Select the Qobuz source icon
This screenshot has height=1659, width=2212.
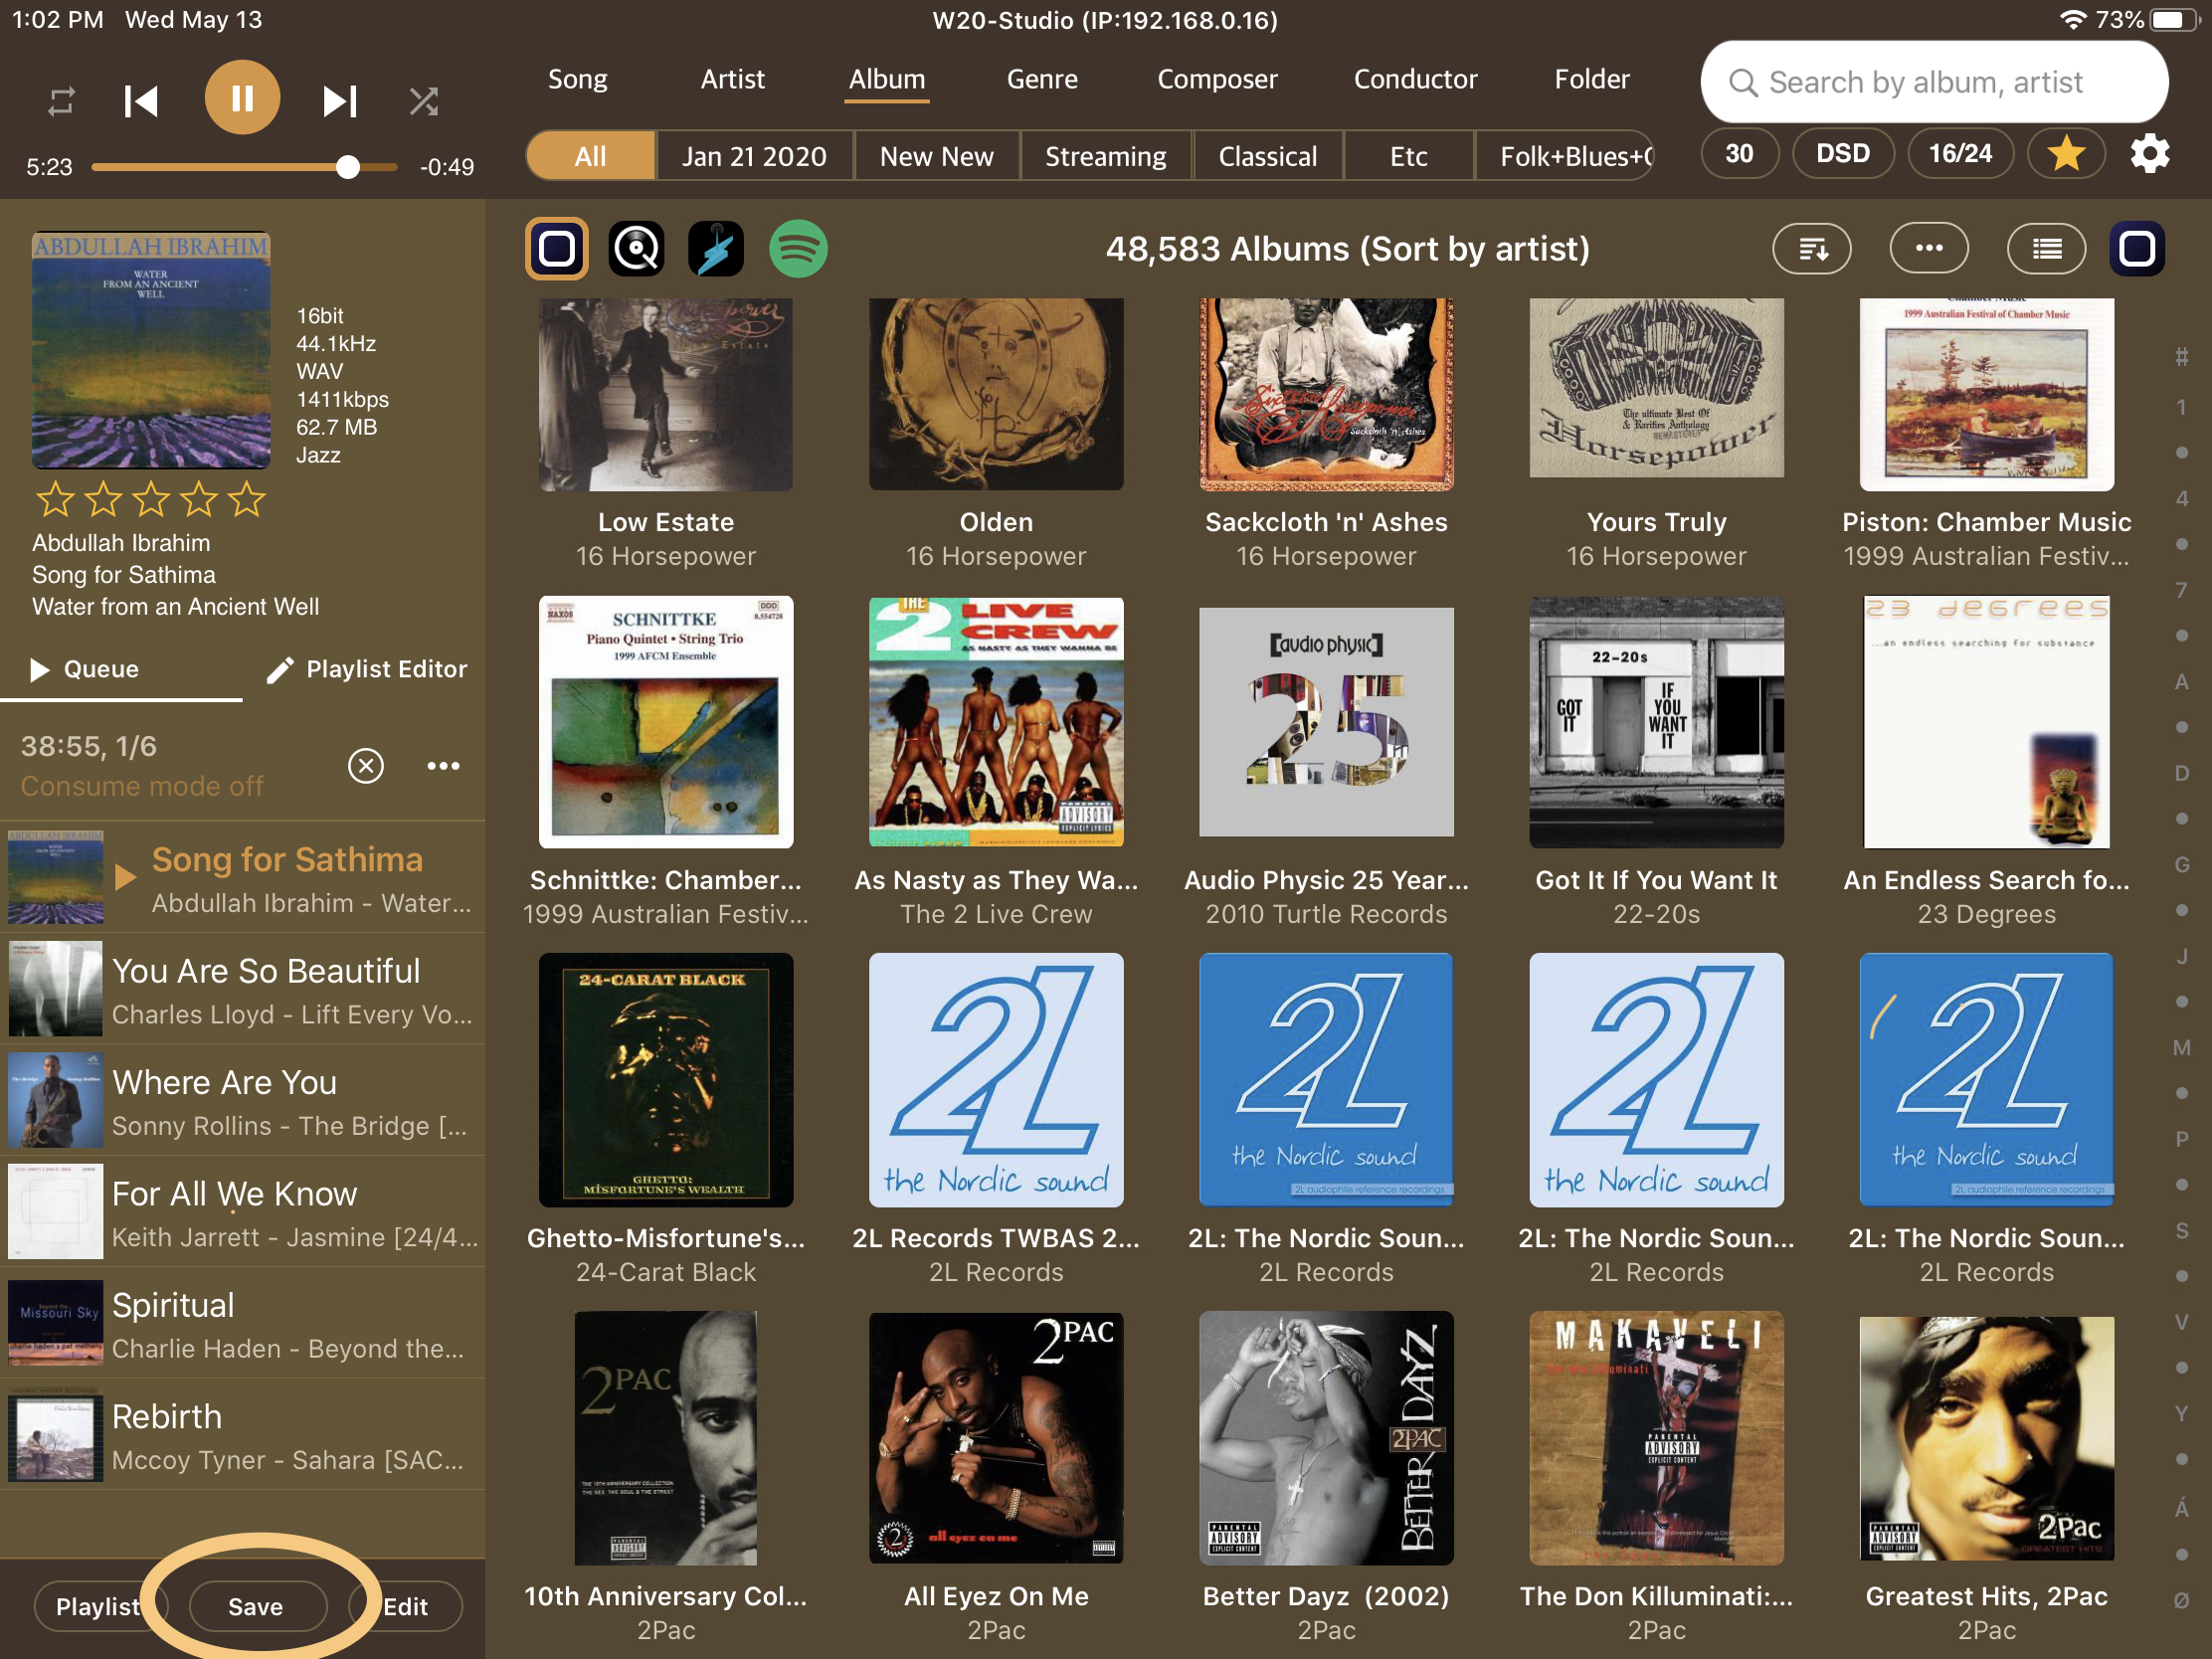[x=636, y=248]
